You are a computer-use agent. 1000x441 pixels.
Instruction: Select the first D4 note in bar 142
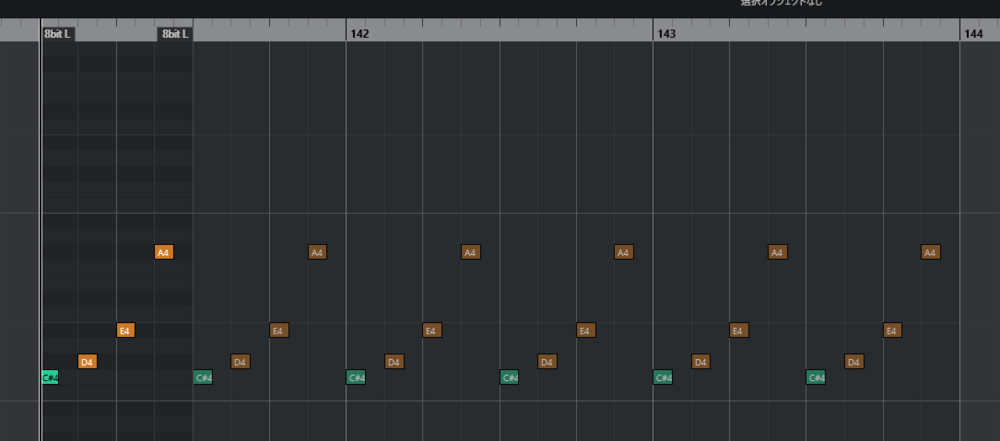(x=394, y=361)
